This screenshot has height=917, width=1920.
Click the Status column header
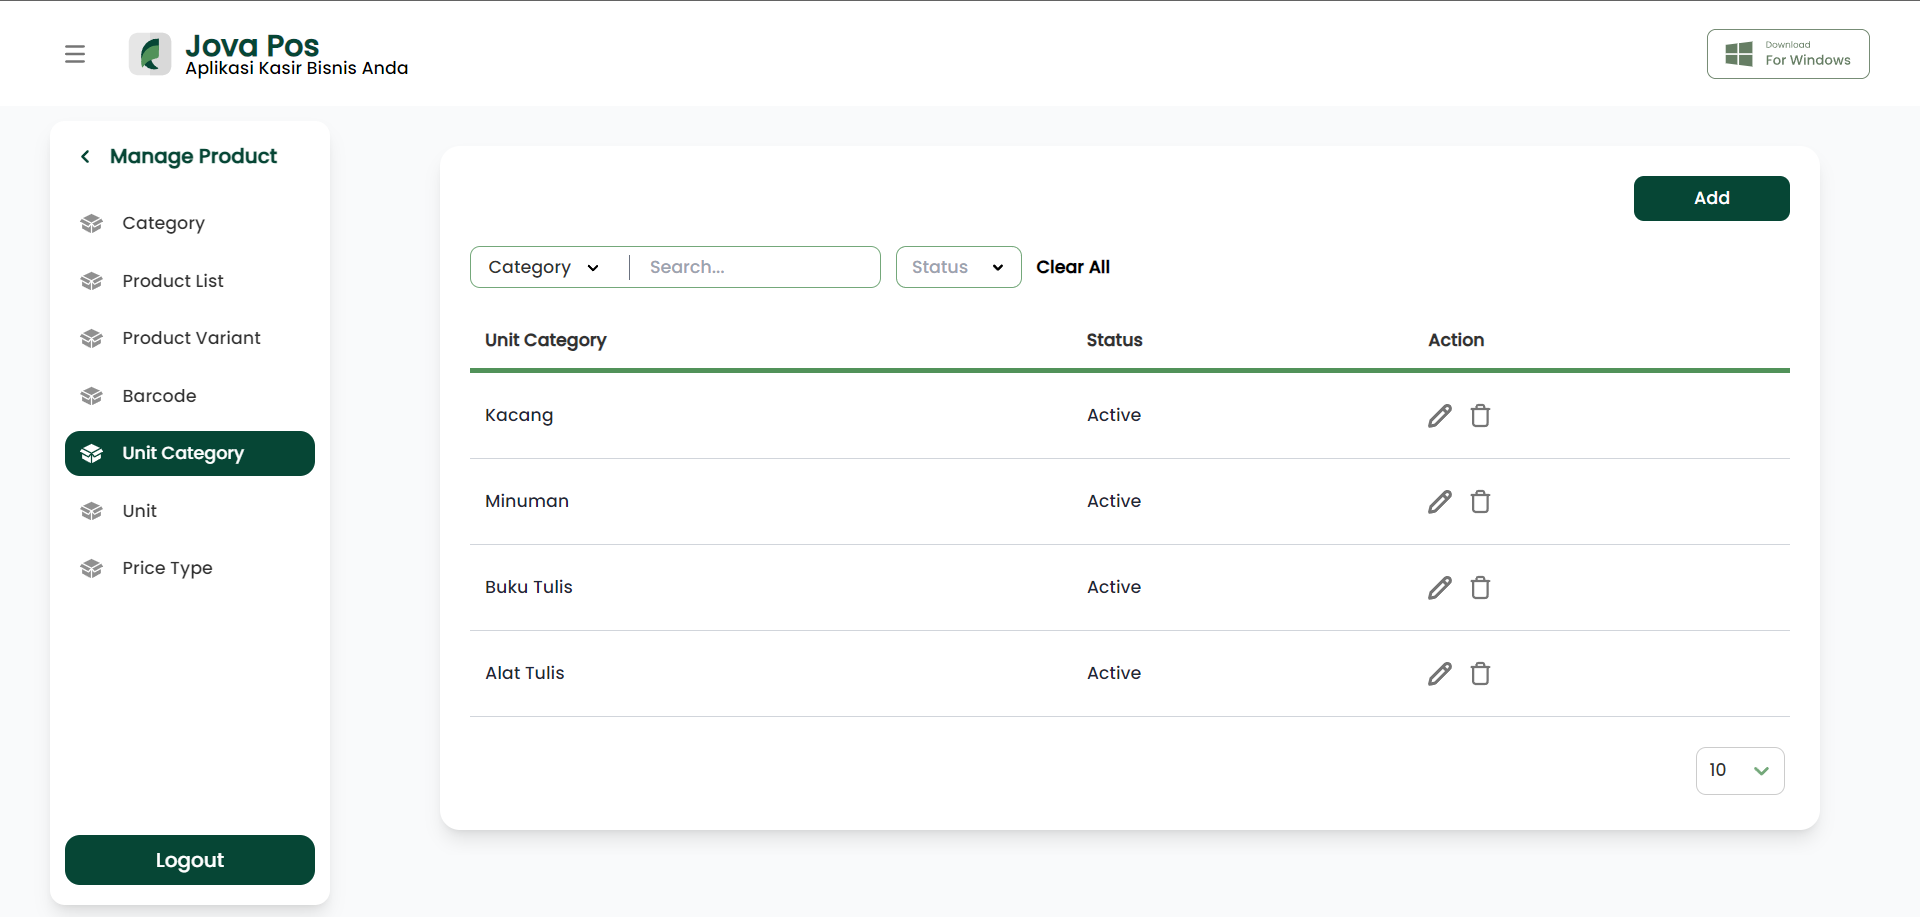(x=1114, y=340)
